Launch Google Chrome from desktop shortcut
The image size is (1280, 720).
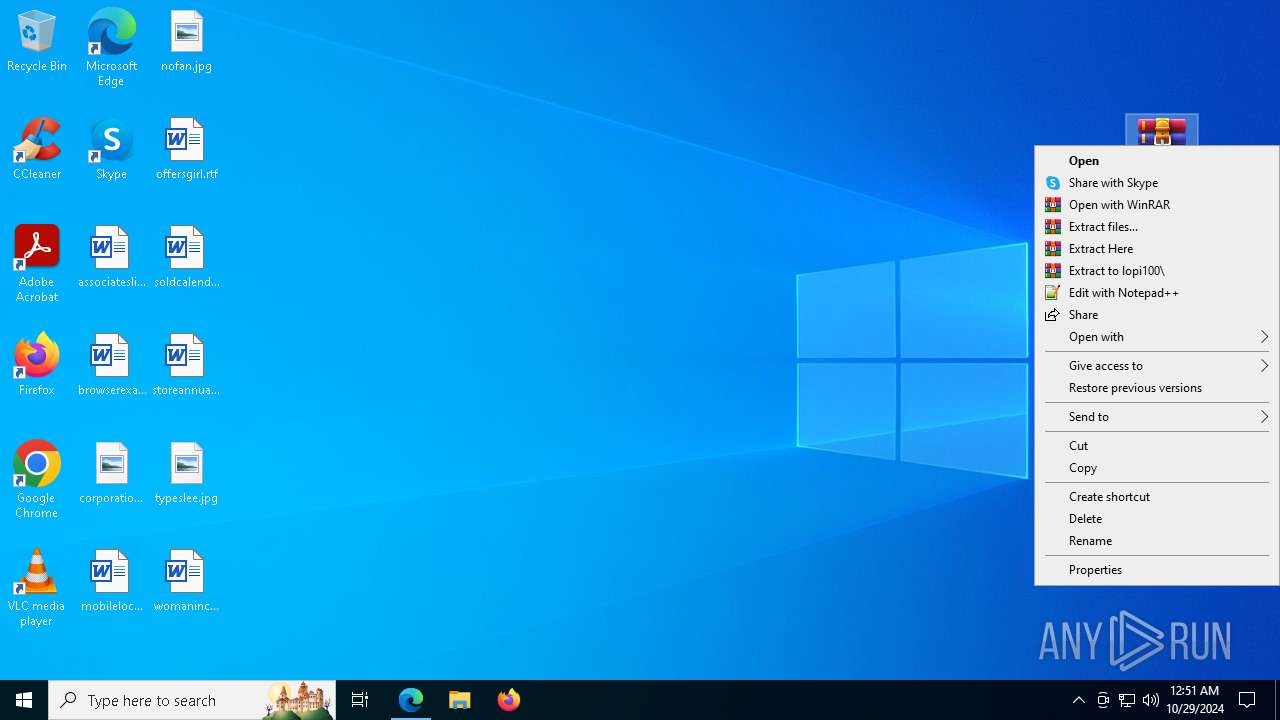point(37,481)
